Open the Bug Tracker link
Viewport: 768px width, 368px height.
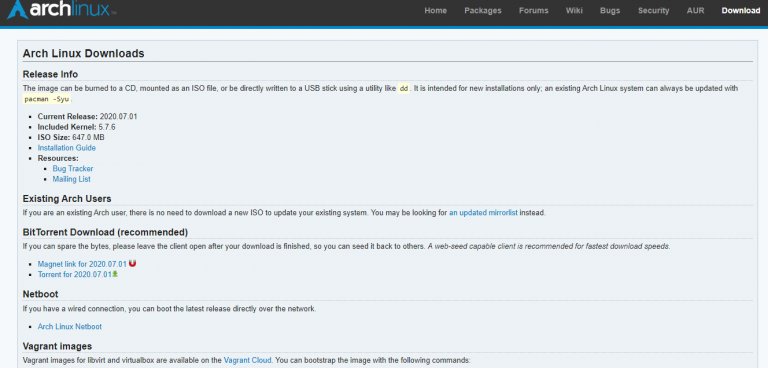point(73,169)
